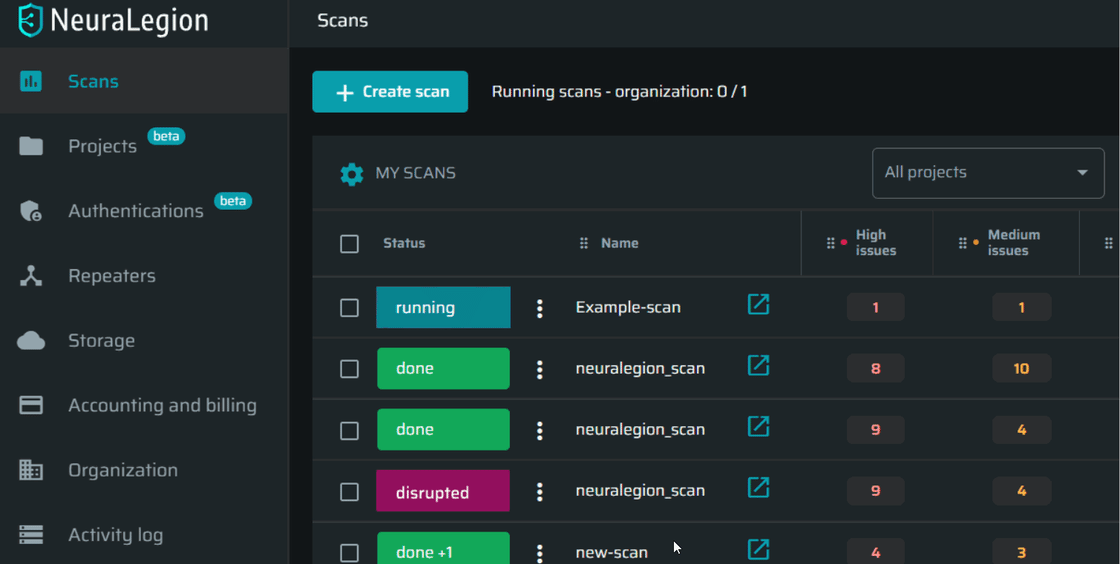The image size is (1120, 564).
Task: Click the done +1 status badge
Action: [443, 548]
